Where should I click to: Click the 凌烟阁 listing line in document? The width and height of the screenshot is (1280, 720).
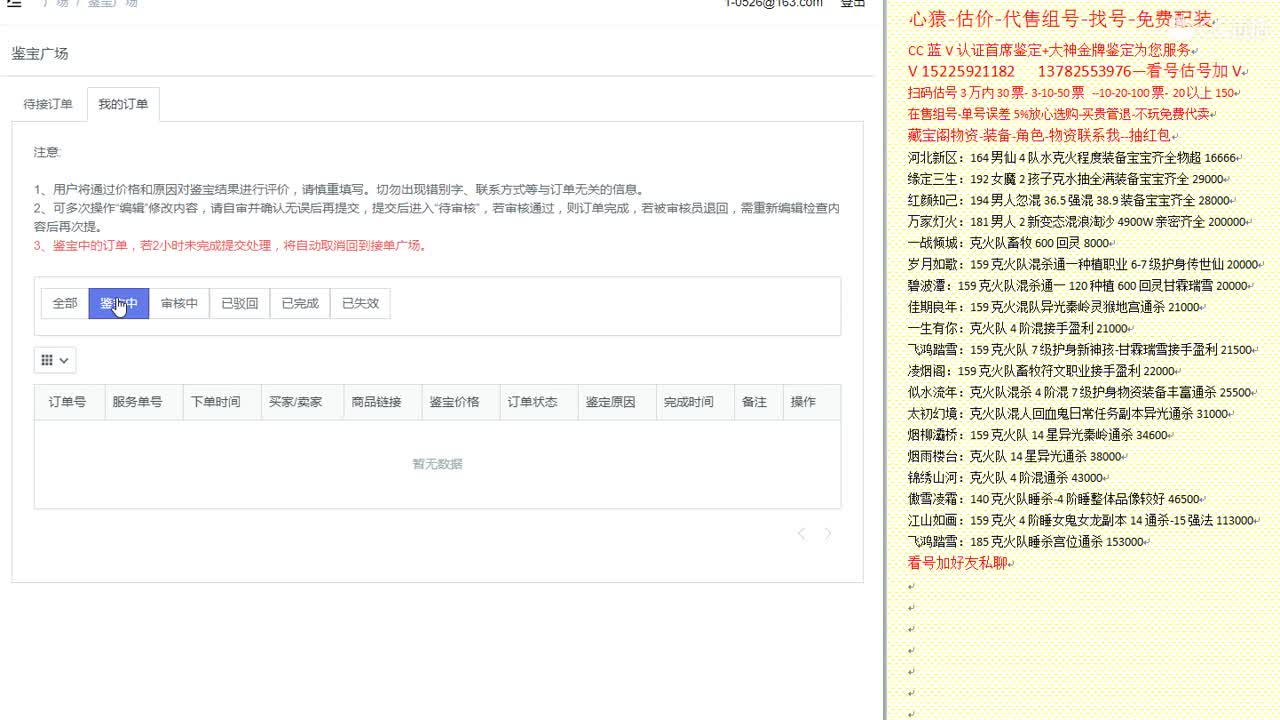(x=1045, y=371)
